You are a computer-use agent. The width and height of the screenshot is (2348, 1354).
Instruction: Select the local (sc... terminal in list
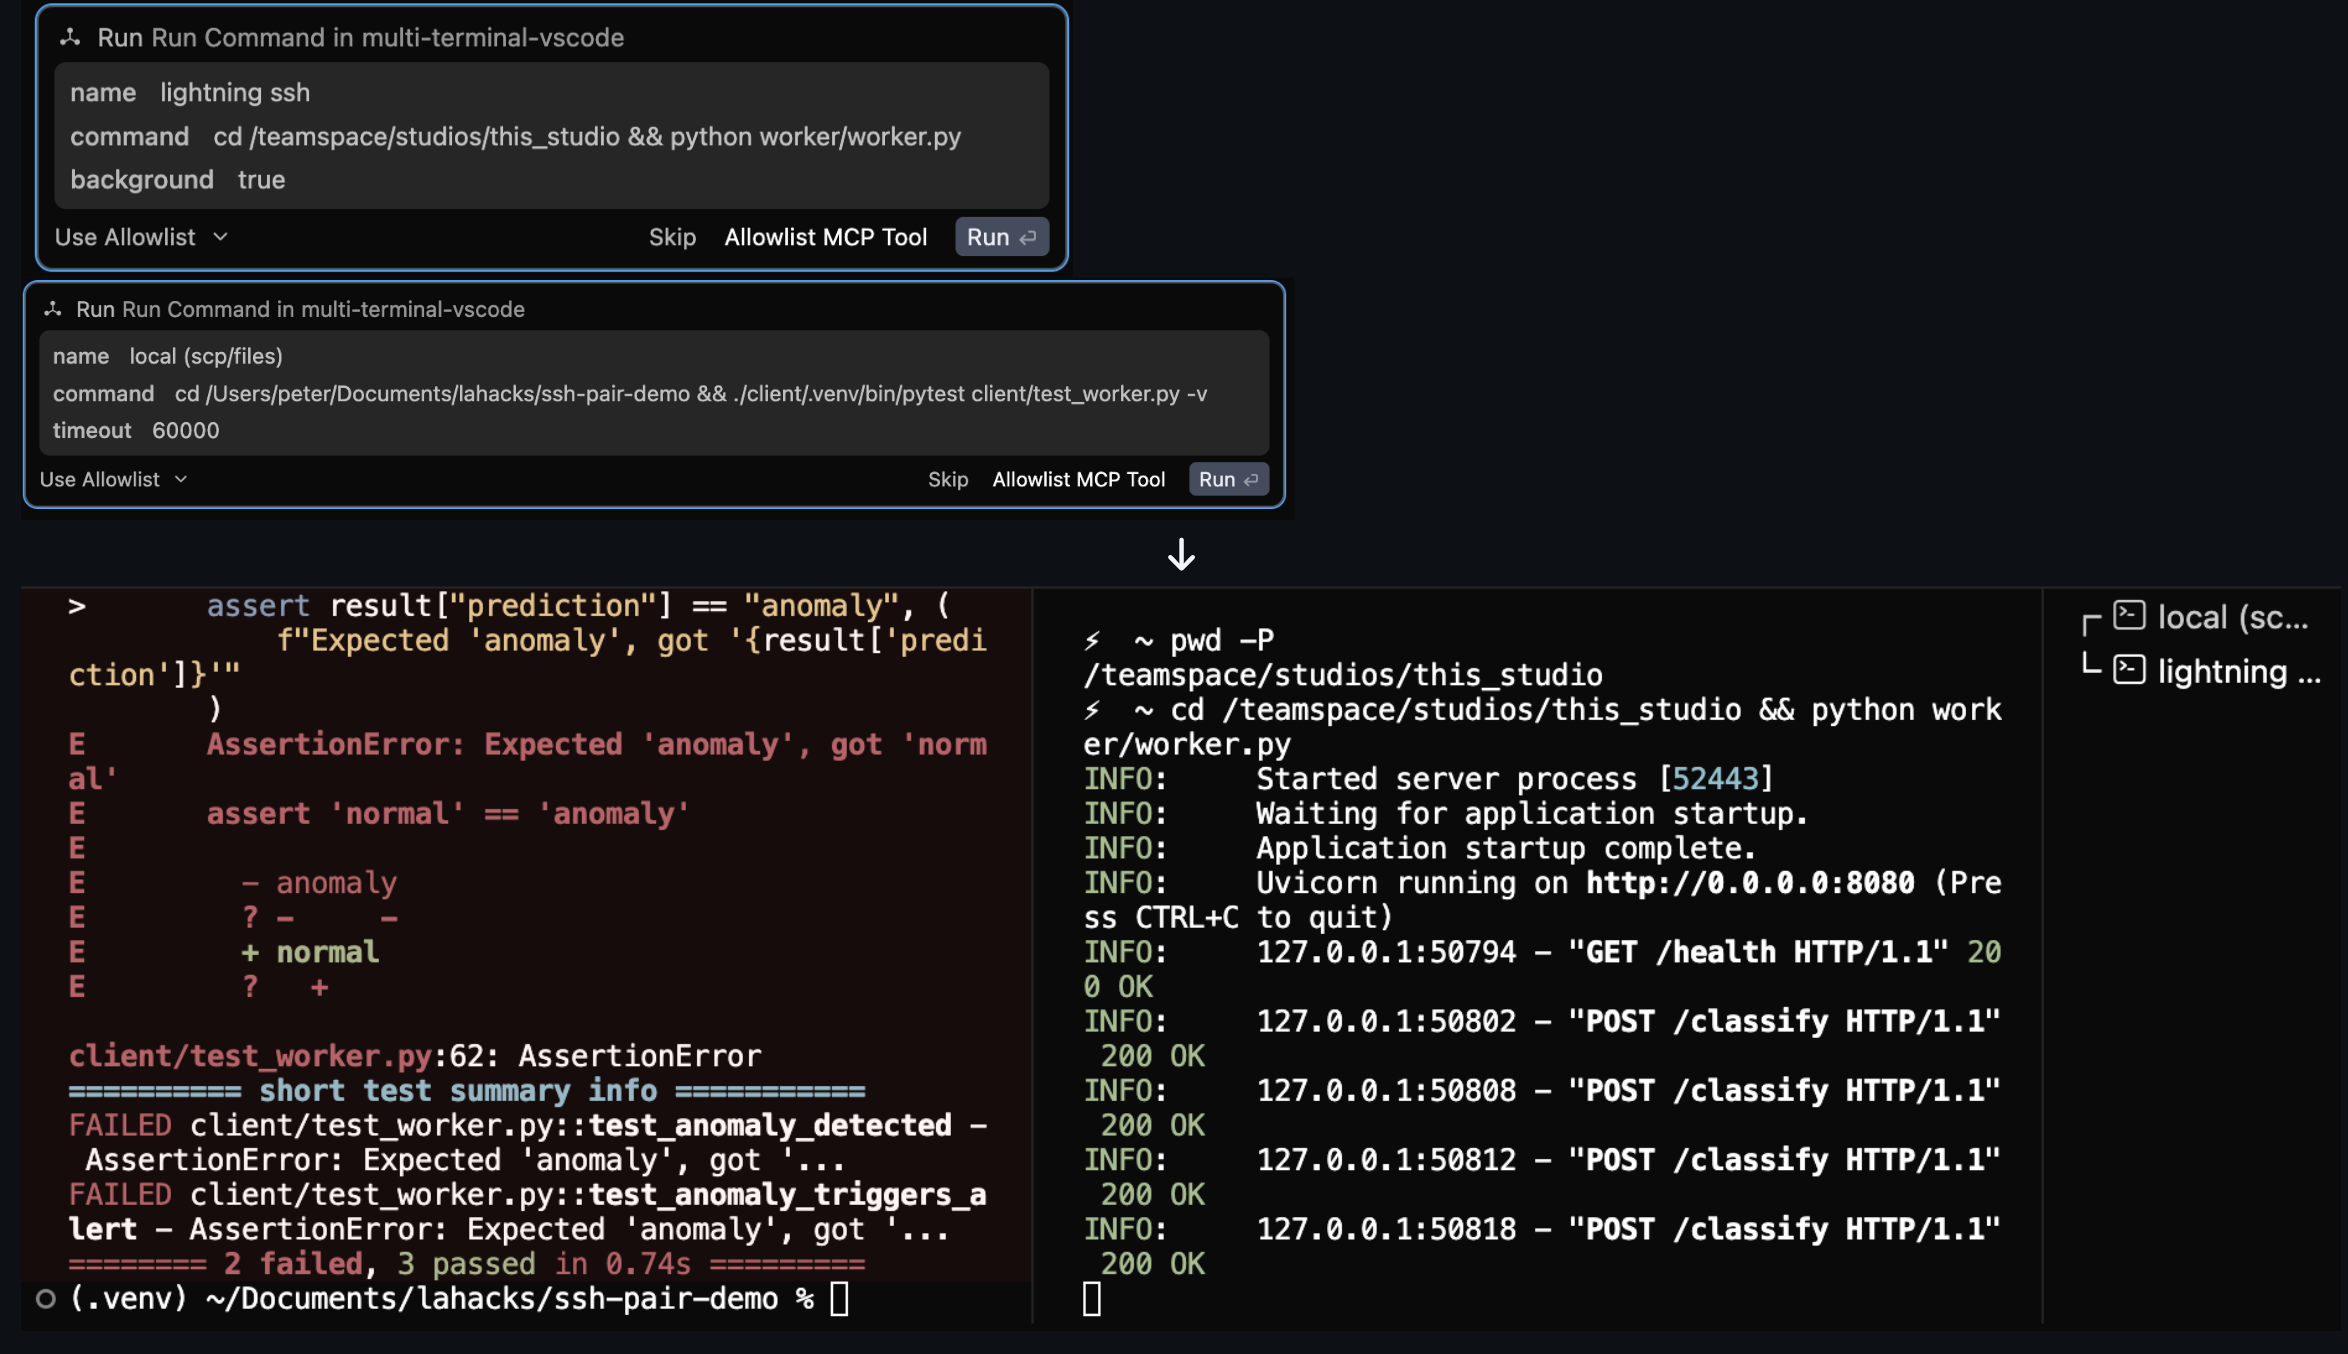click(x=2231, y=618)
